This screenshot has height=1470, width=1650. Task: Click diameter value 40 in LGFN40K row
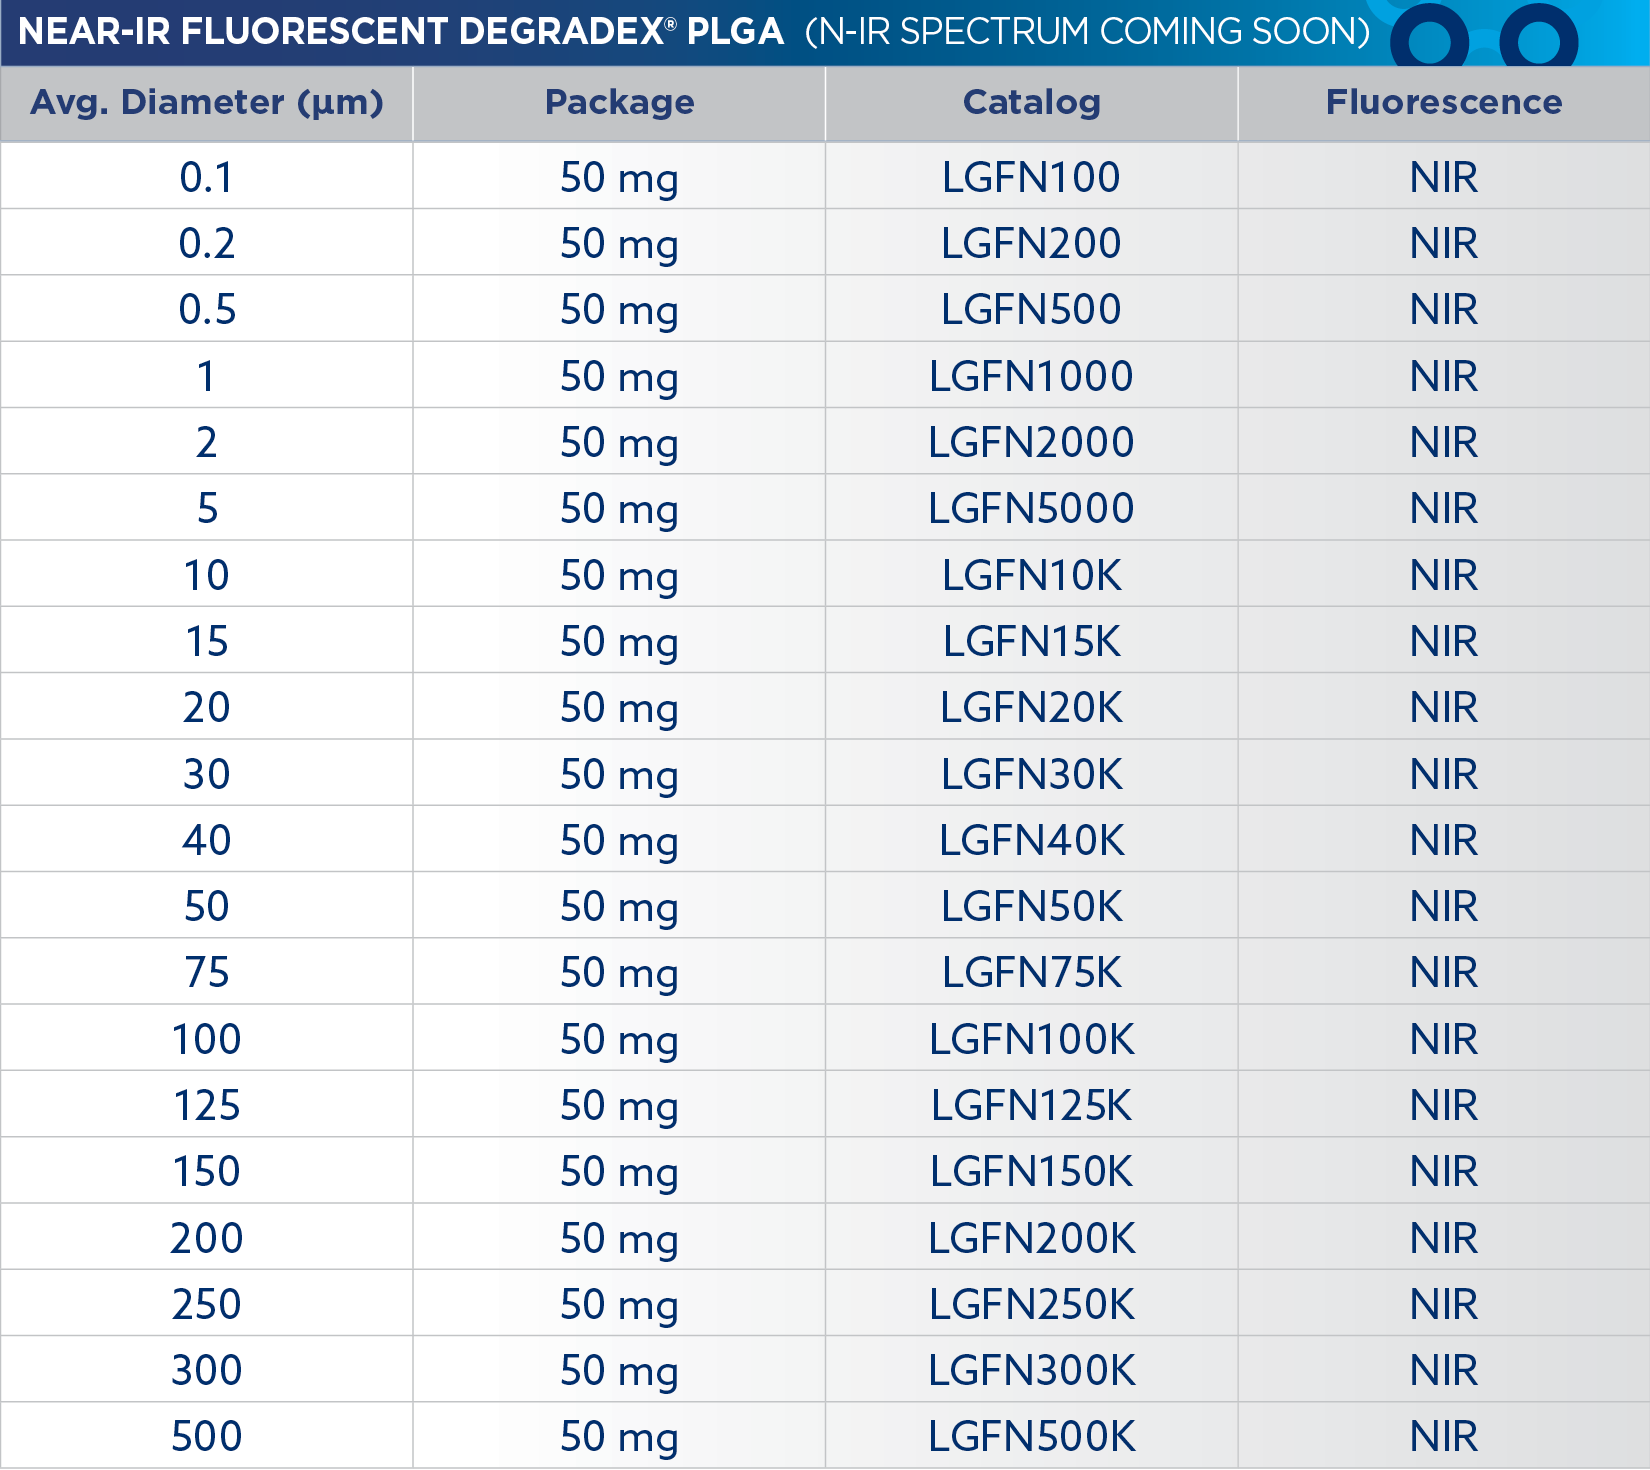tap(207, 840)
